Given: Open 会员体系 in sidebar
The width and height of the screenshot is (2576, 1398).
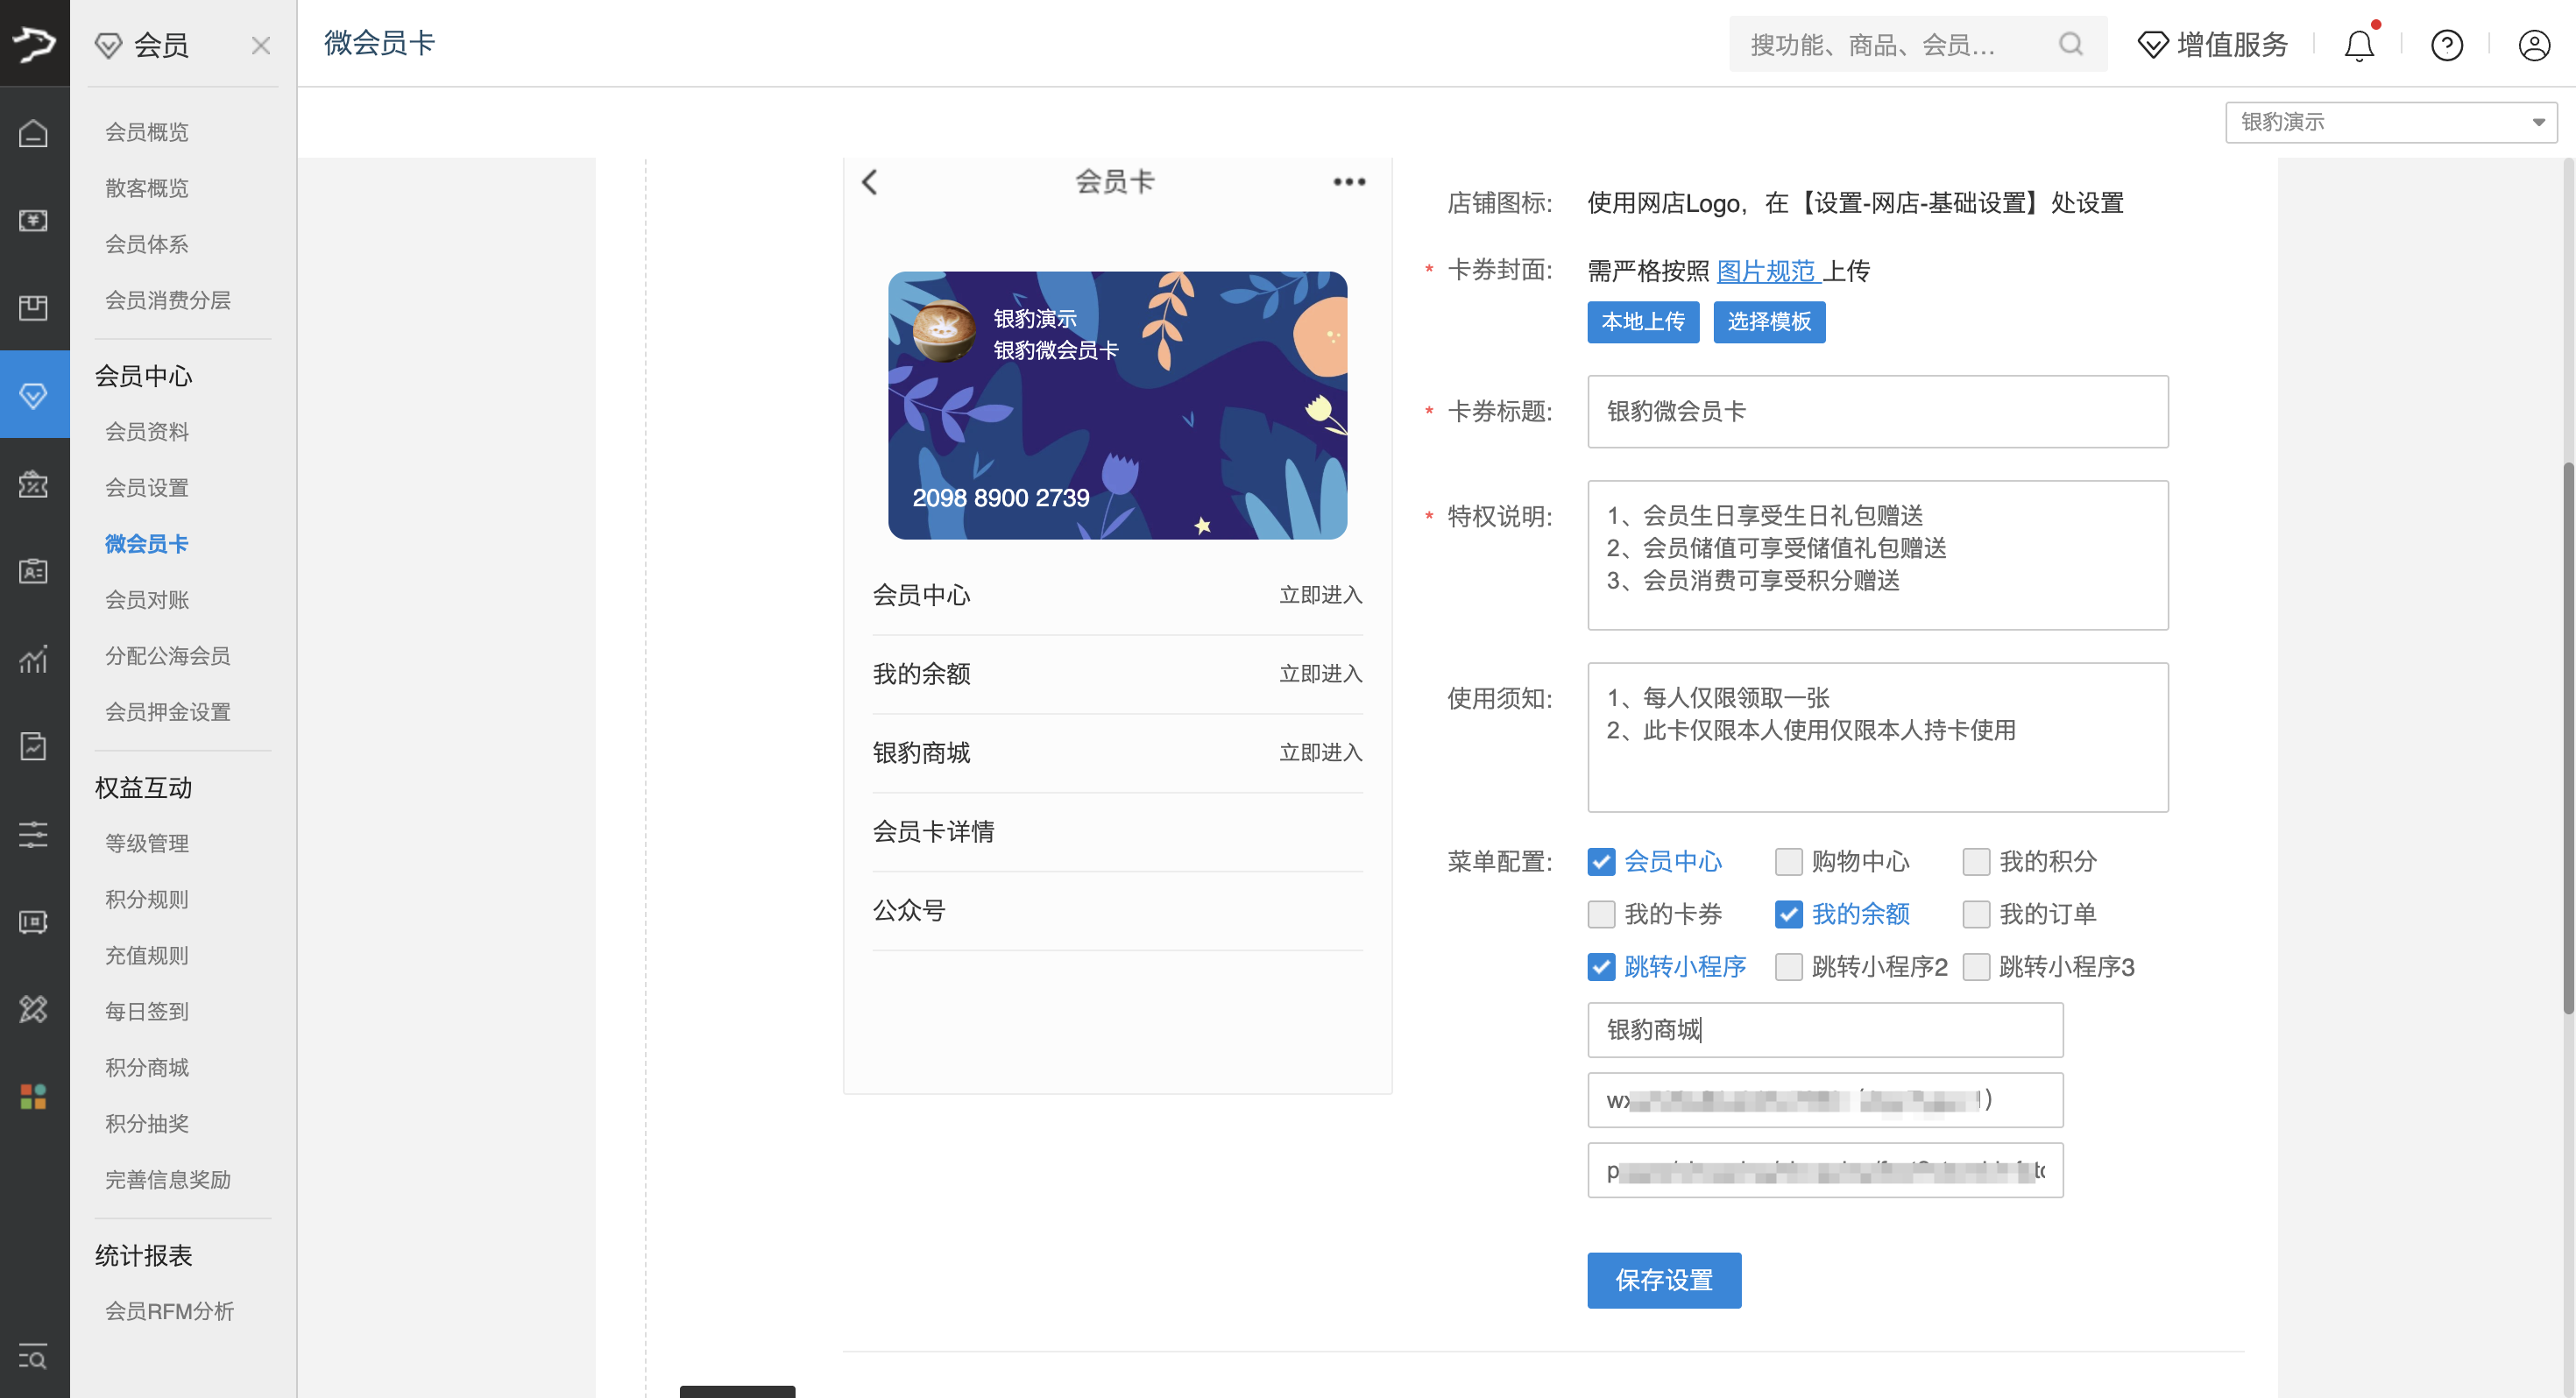Looking at the screenshot, I should click(147, 244).
